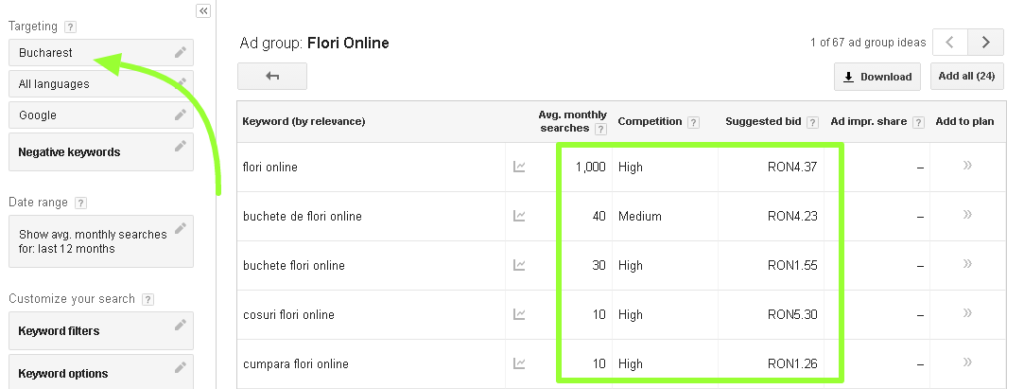Edit All languages setting pencil

point(180,84)
